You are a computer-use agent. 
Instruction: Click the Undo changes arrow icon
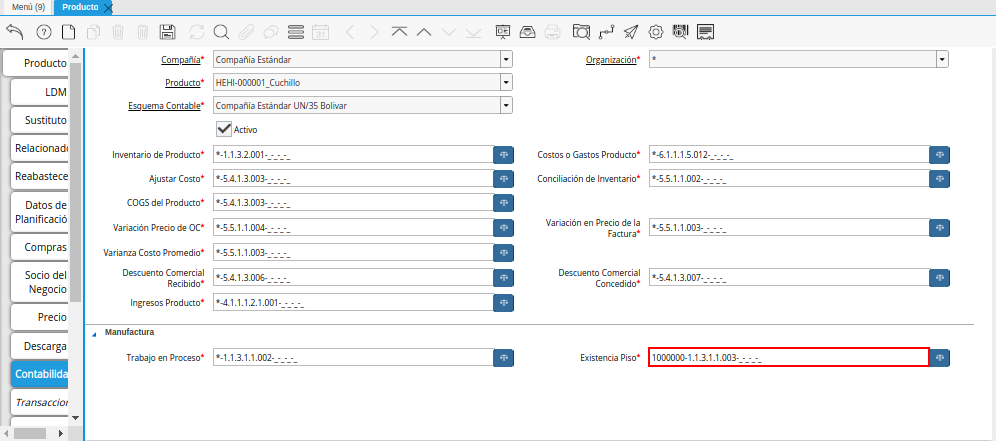pyautogui.click(x=15, y=32)
